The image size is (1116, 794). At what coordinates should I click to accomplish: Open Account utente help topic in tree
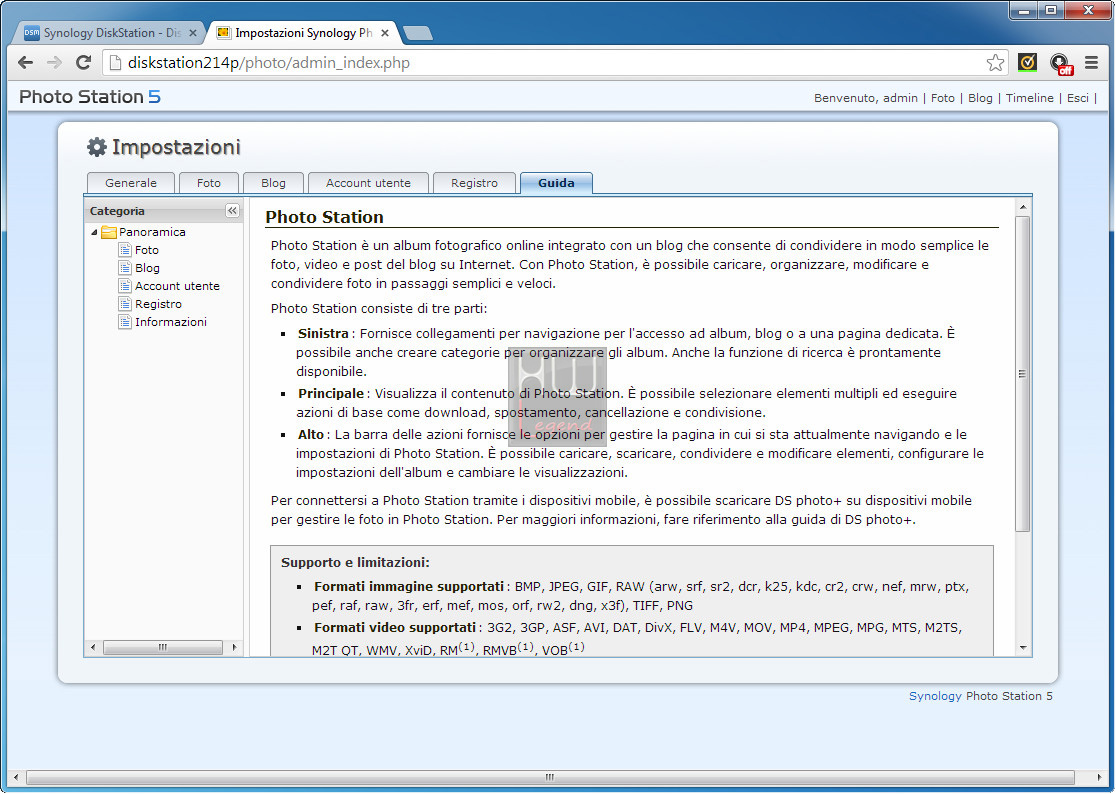click(x=177, y=286)
